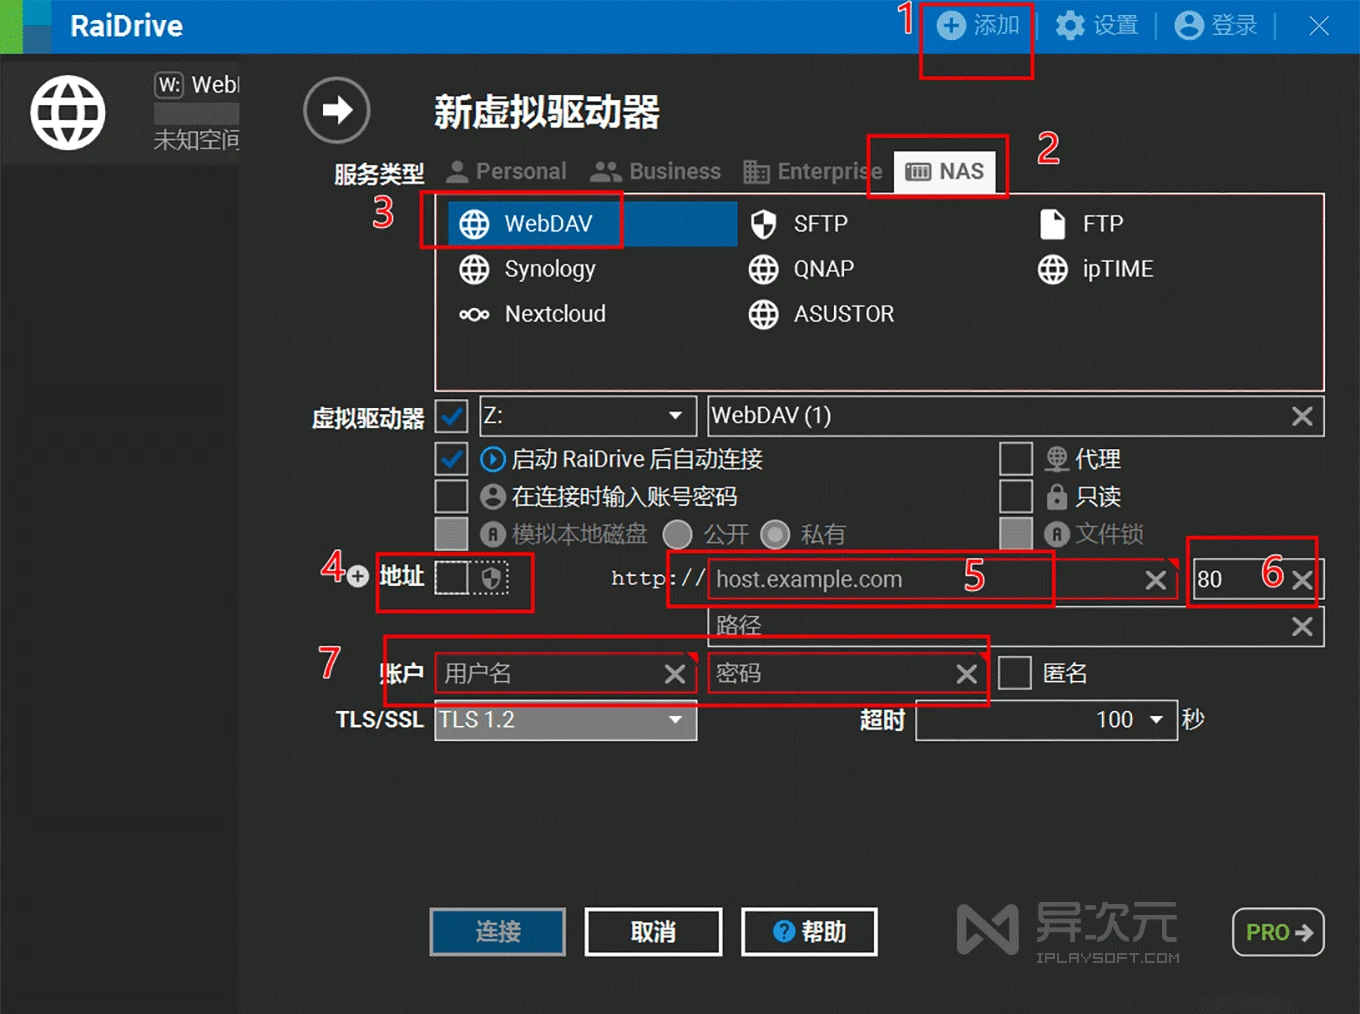Screen dimensions: 1360x1014
Task: Select Nextcloud service type
Action: 532,314
